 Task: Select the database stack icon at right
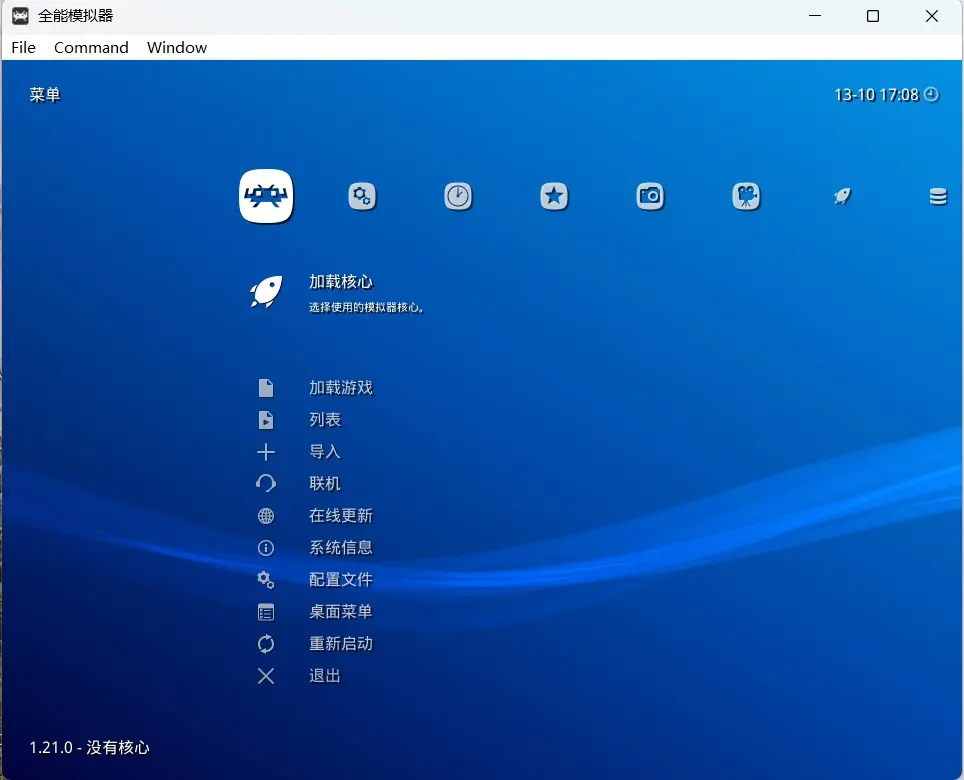[x=938, y=197]
